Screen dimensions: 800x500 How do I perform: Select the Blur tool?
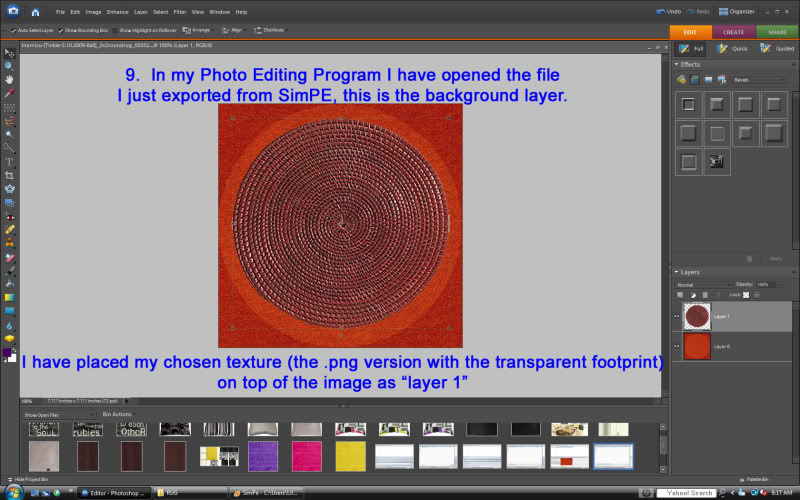click(9, 325)
